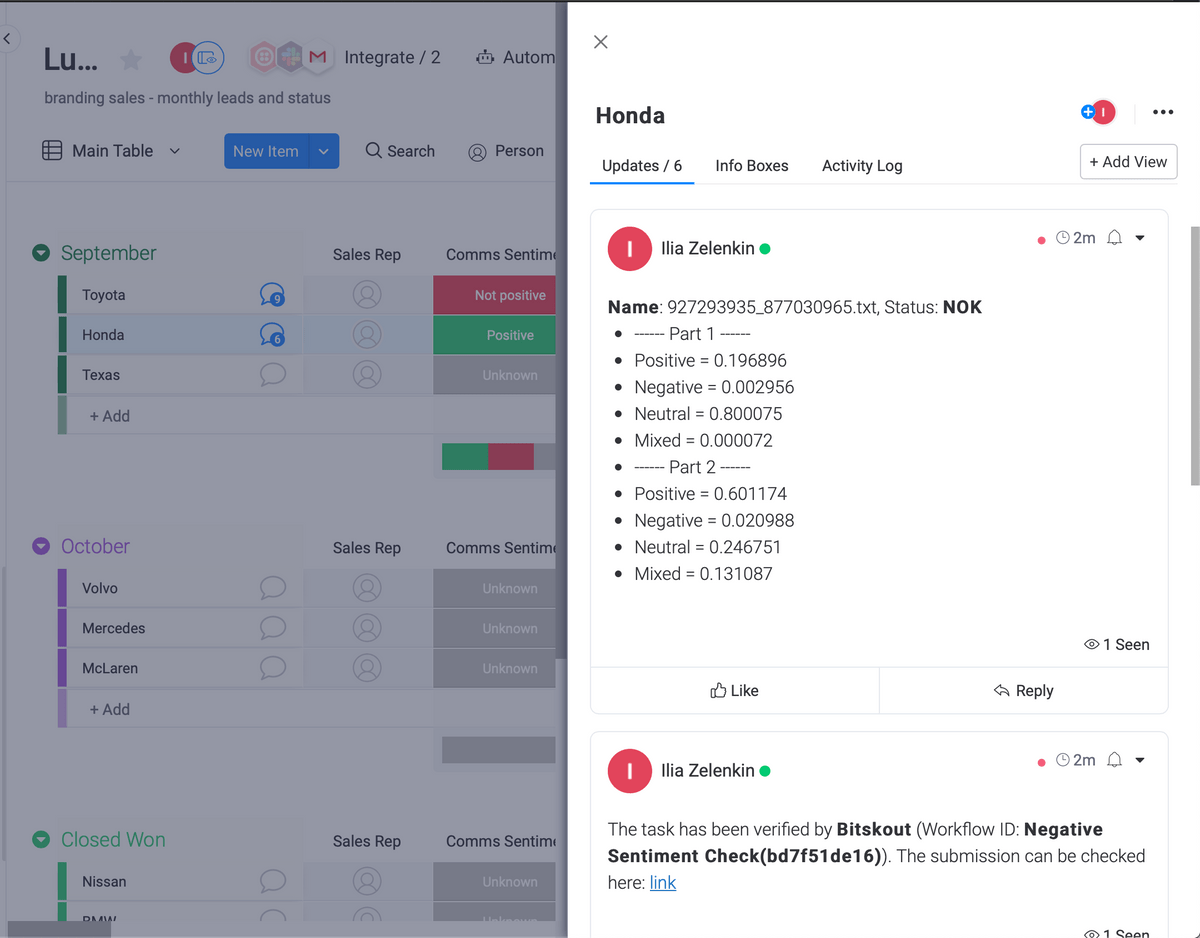
Task: Assign a sales rep to McLaren
Action: click(367, 668)
